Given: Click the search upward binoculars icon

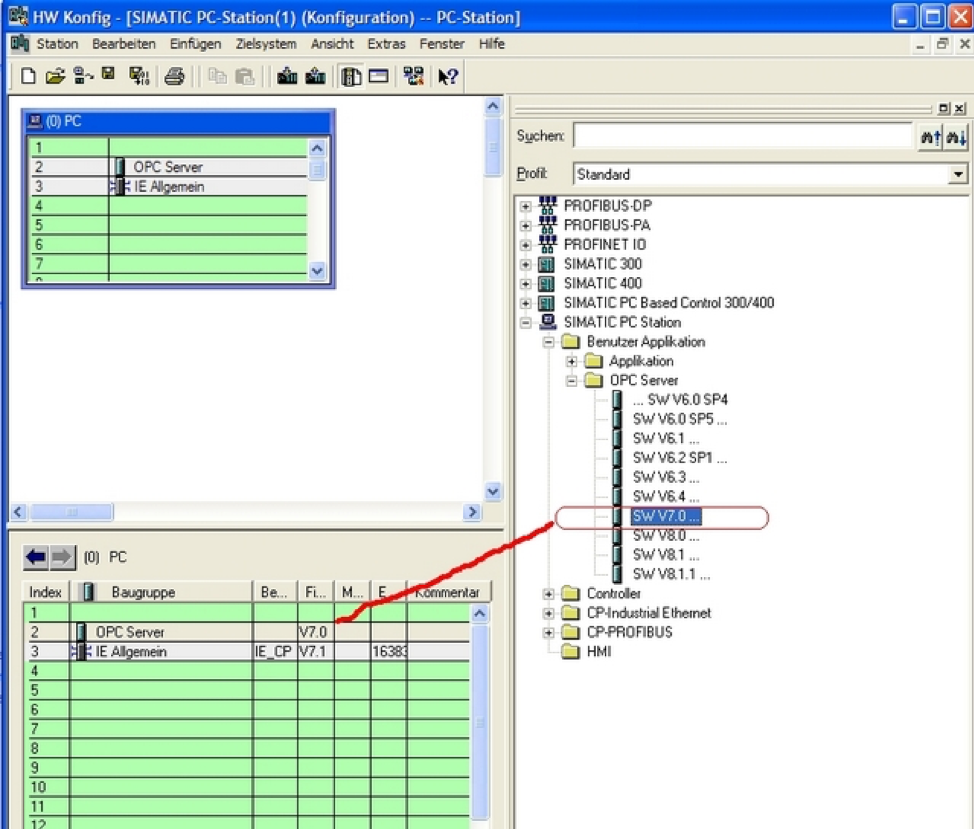Looking at the screenshot, I should (930, 137).
